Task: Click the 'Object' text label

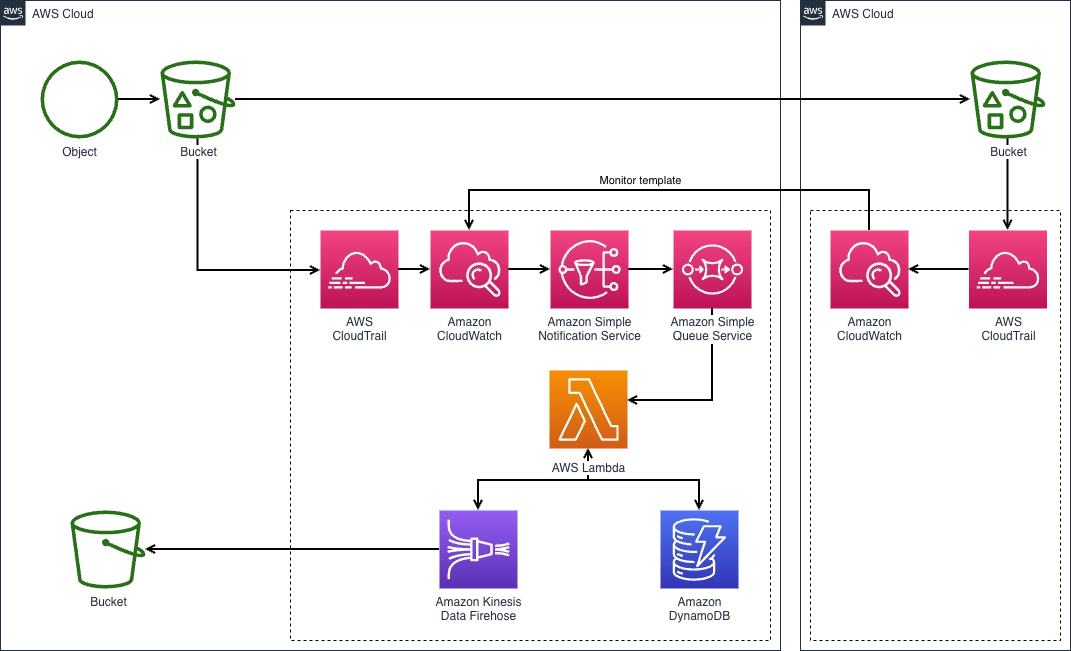Action: point(79,152)
